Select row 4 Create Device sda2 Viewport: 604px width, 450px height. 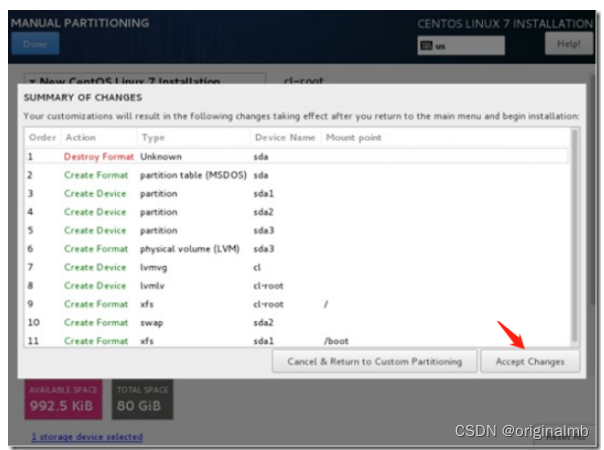297,212
